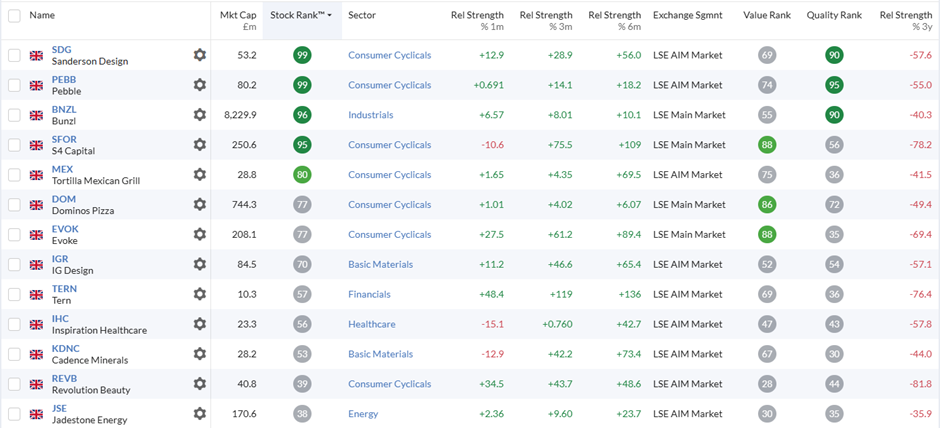This screenshot has height=428, width=940.
Task: Click S4 Capital 3y value -78.2
Action: click(921, 145)
